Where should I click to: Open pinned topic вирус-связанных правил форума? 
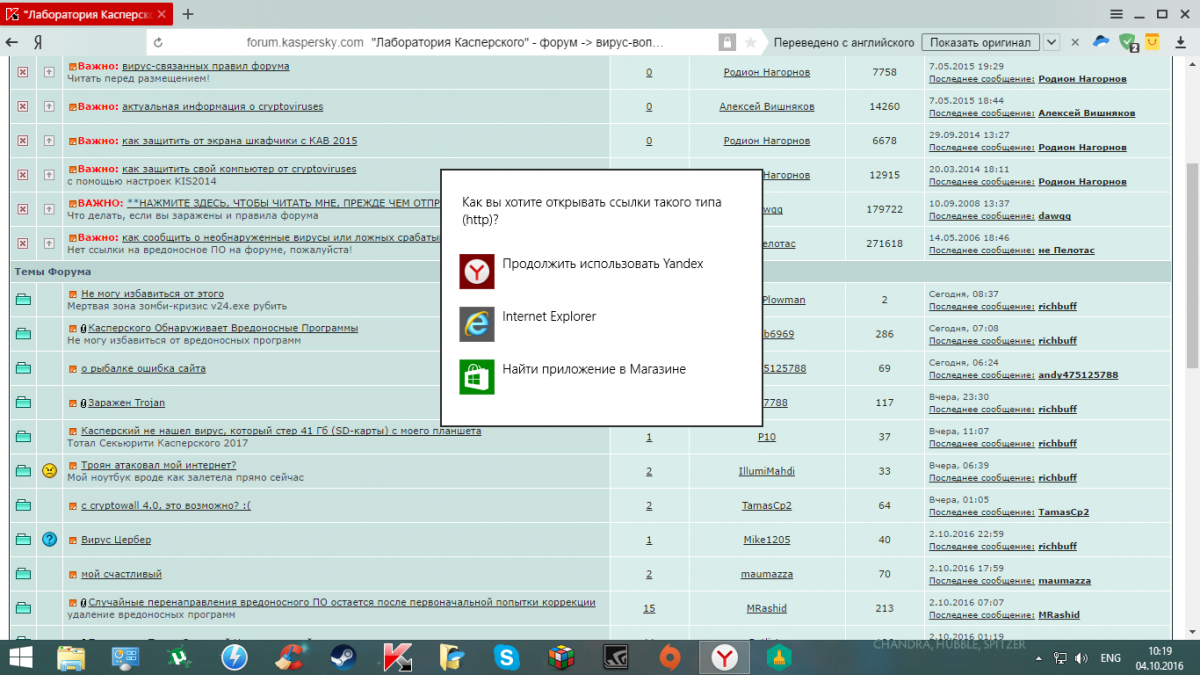coord(206,66)
